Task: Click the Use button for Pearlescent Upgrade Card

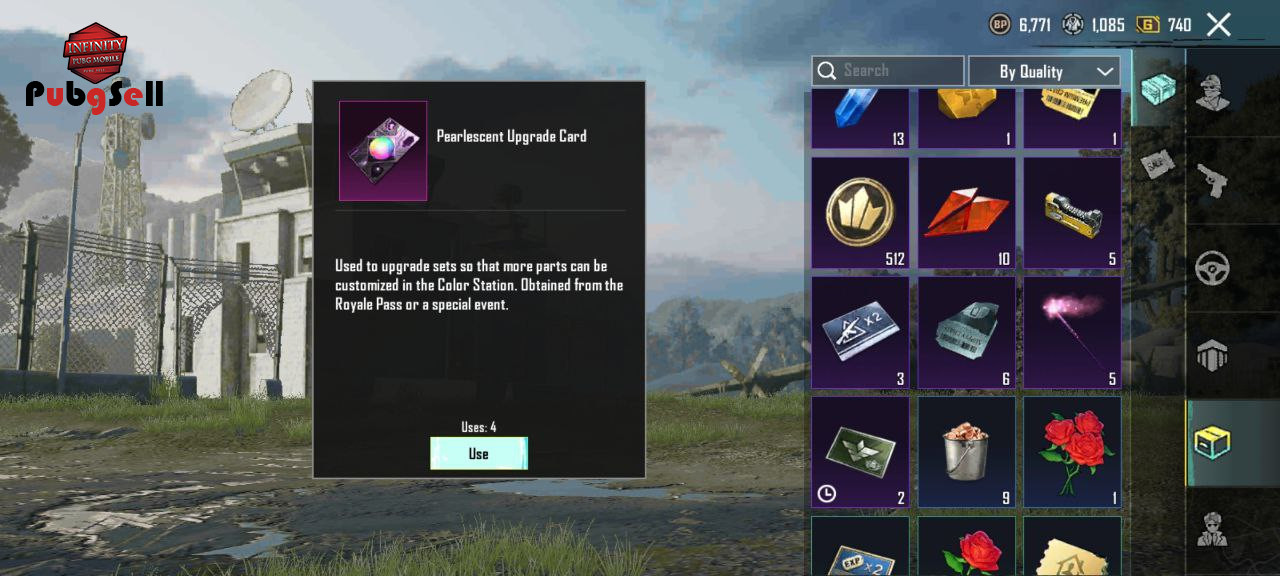Action: [x=479, y=453]
